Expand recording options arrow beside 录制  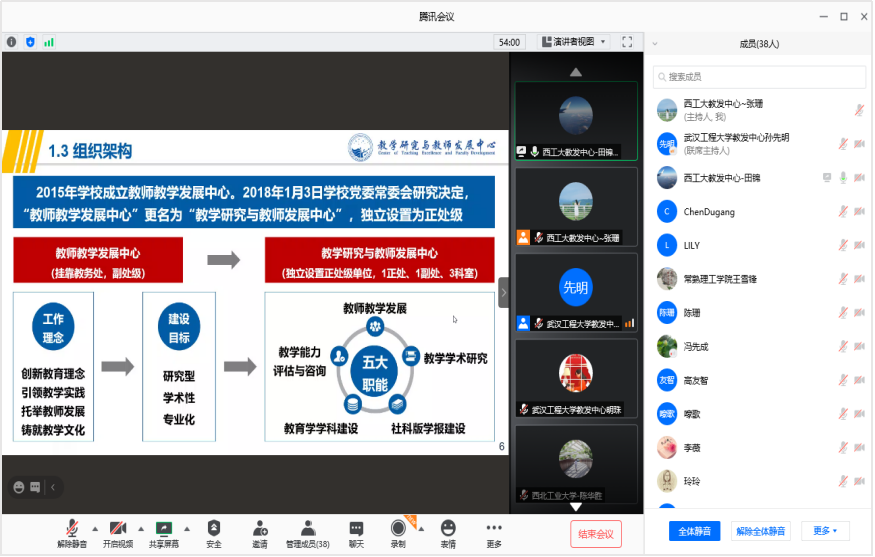(421, 529)
